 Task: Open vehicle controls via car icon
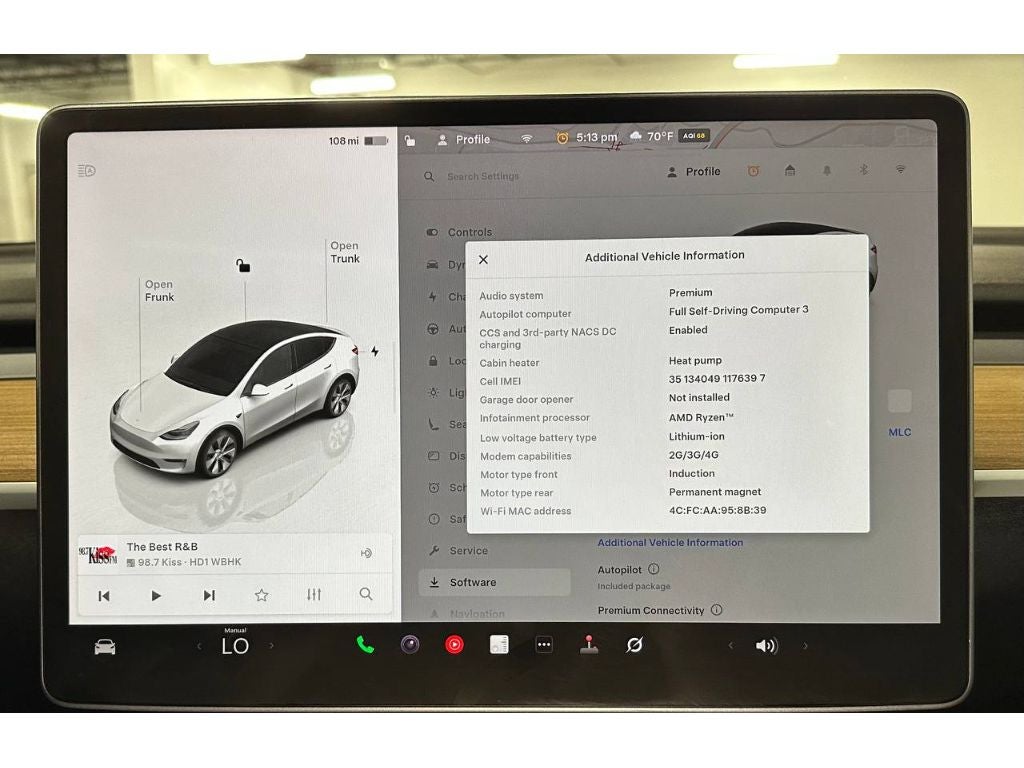click(105, 647)
